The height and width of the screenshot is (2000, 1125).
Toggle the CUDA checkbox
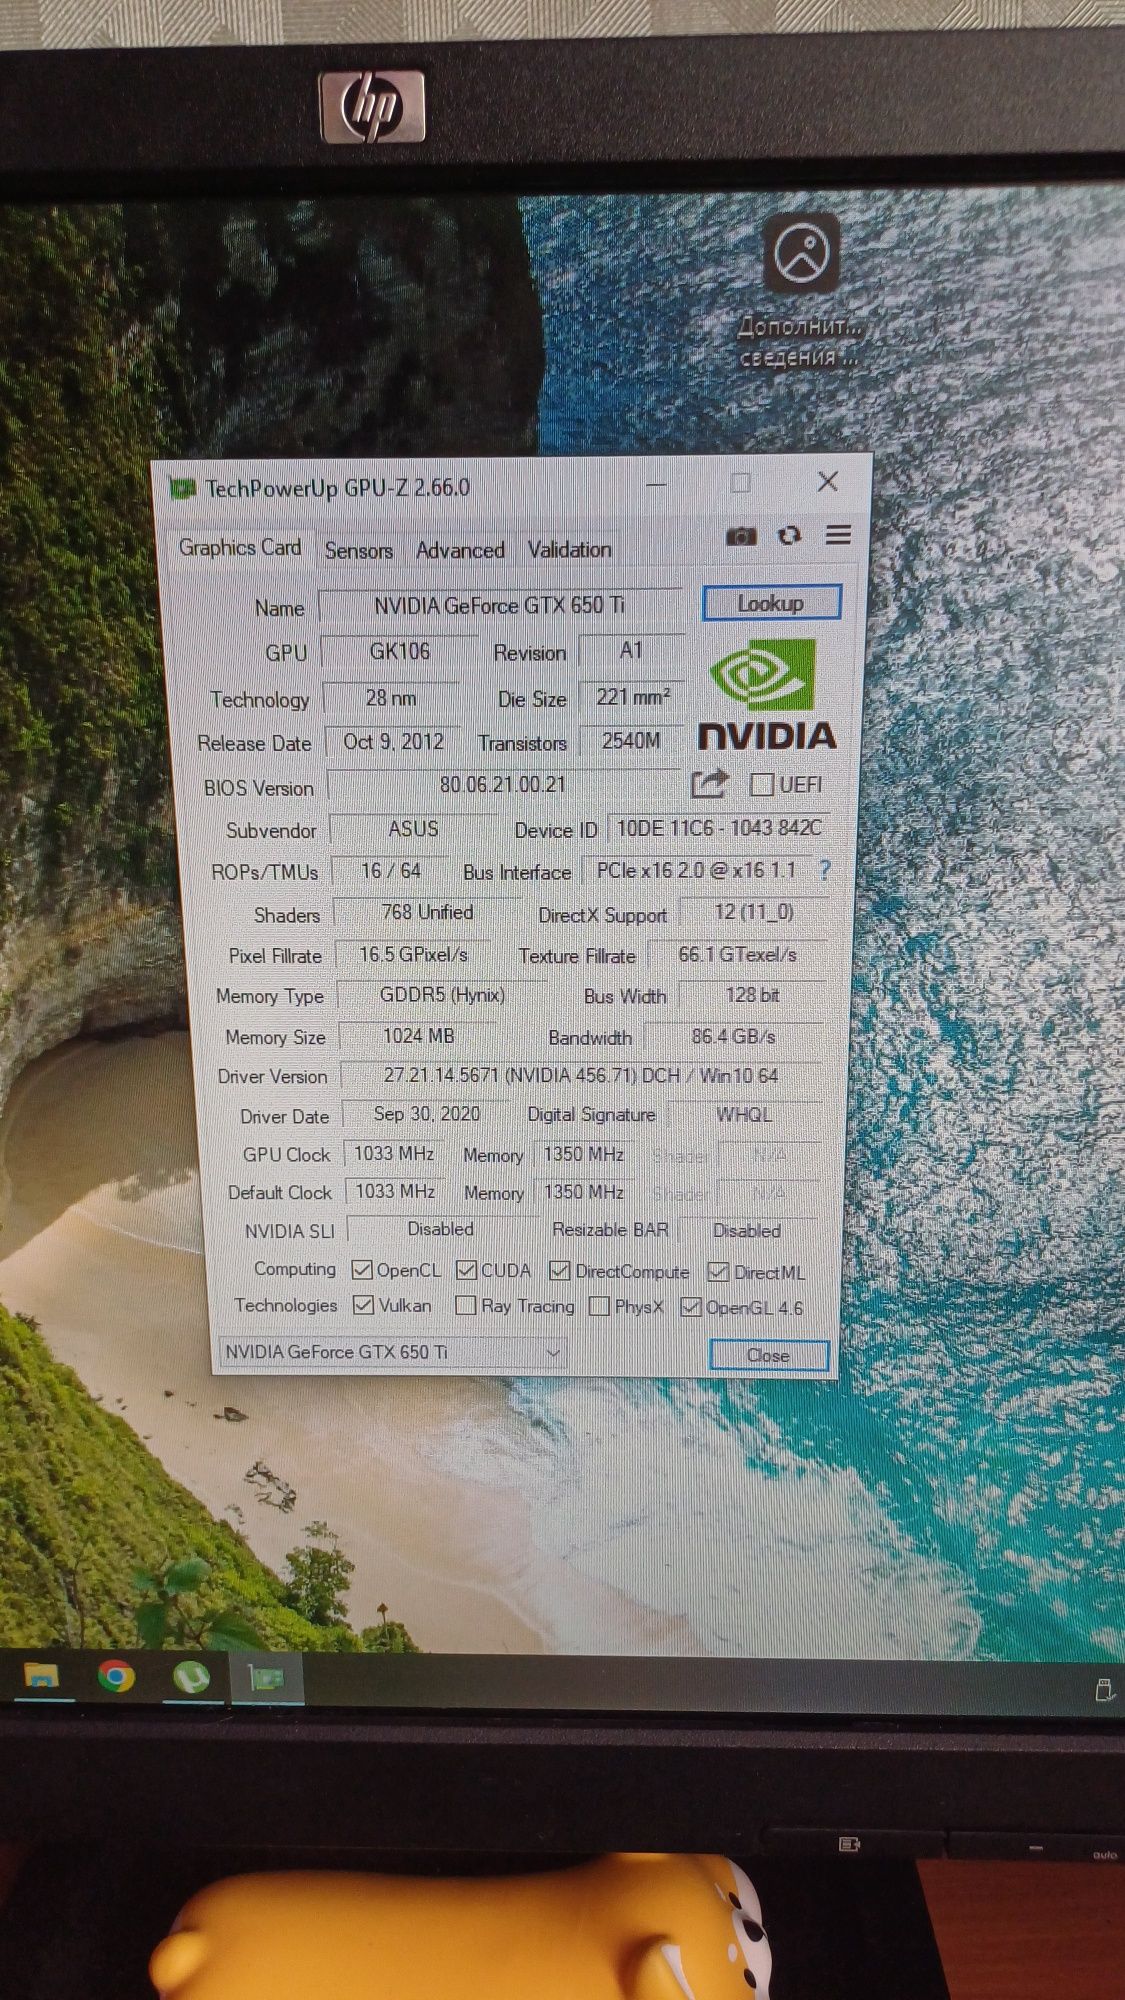coord(466,1270)
